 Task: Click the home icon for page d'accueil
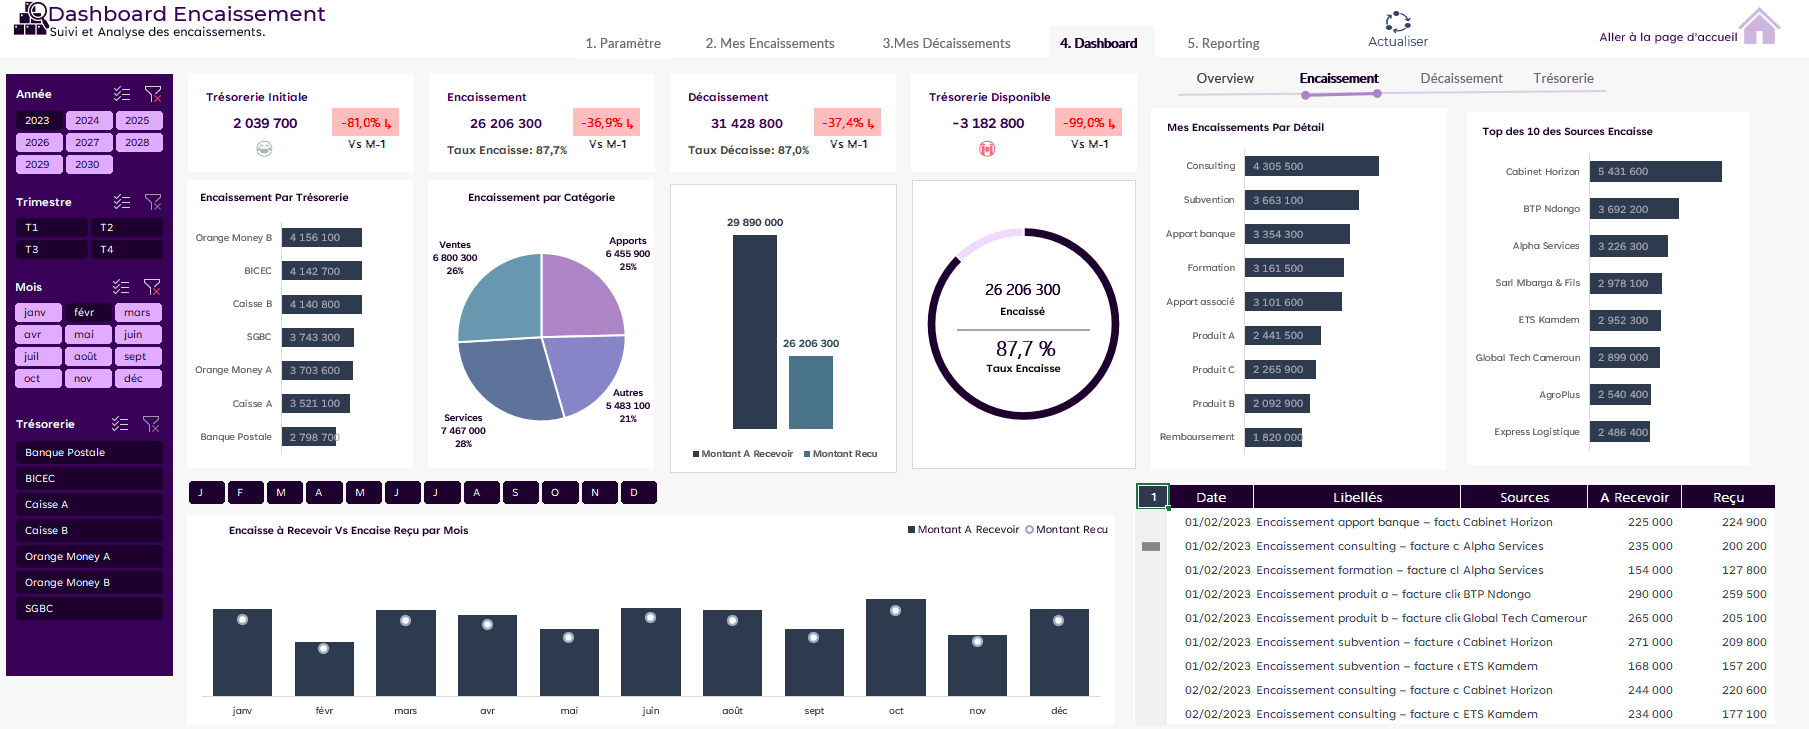click(x=1759, y=26)
